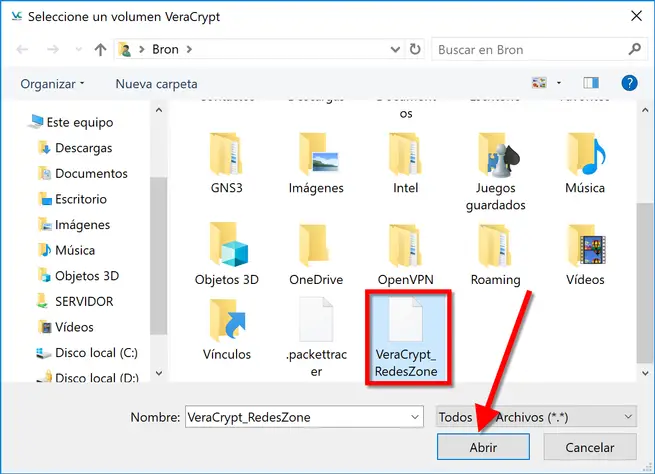Image resolution: width=655 pixels, height=474 pixels.
Task: Change the view layout icon
Action: click(x=539, y=83)
